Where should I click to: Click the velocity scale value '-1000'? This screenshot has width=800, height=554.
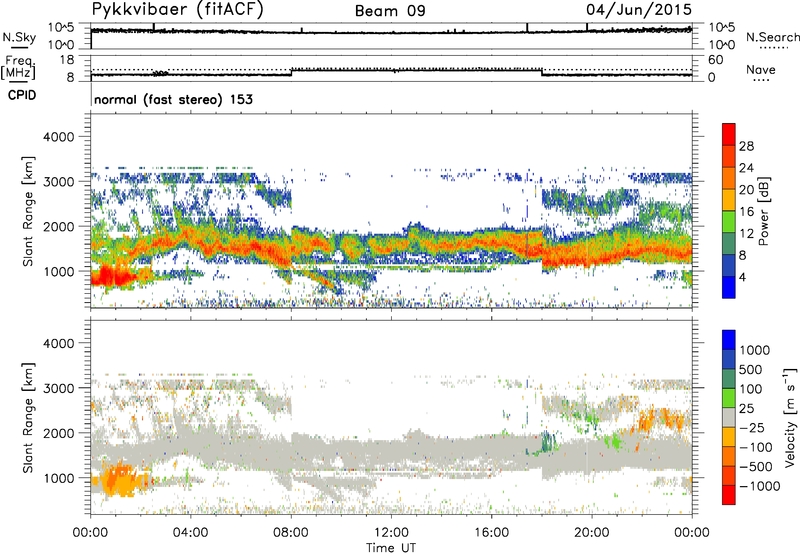[760, 486]
